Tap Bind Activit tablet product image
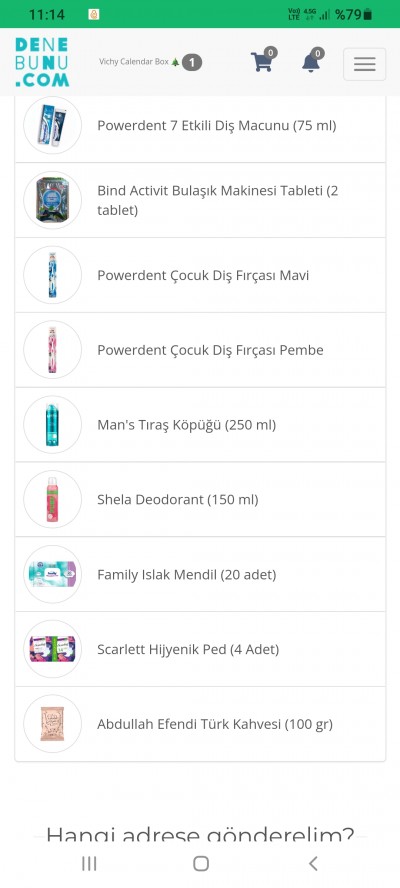 pos(53,200)
